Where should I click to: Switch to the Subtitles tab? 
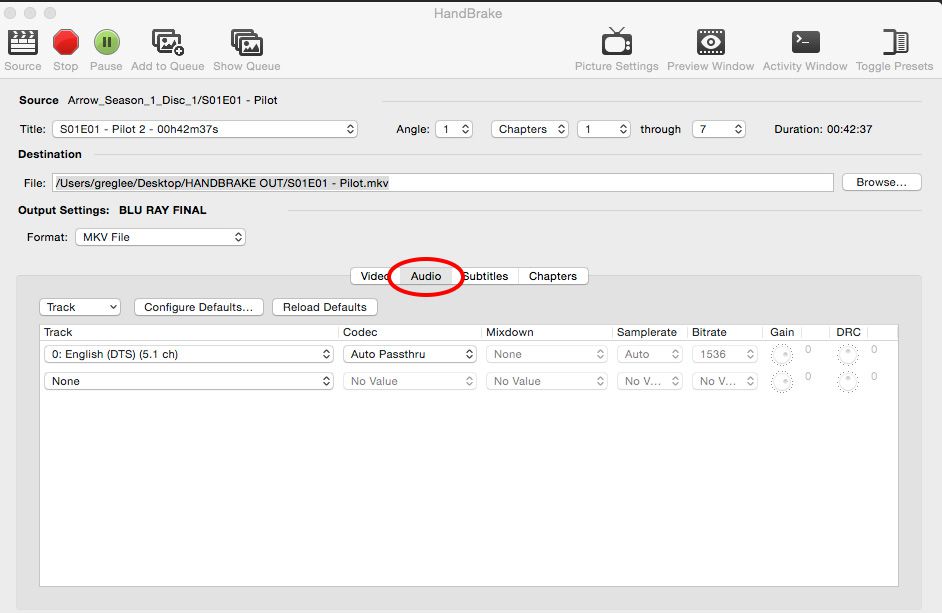pos(485,276)
